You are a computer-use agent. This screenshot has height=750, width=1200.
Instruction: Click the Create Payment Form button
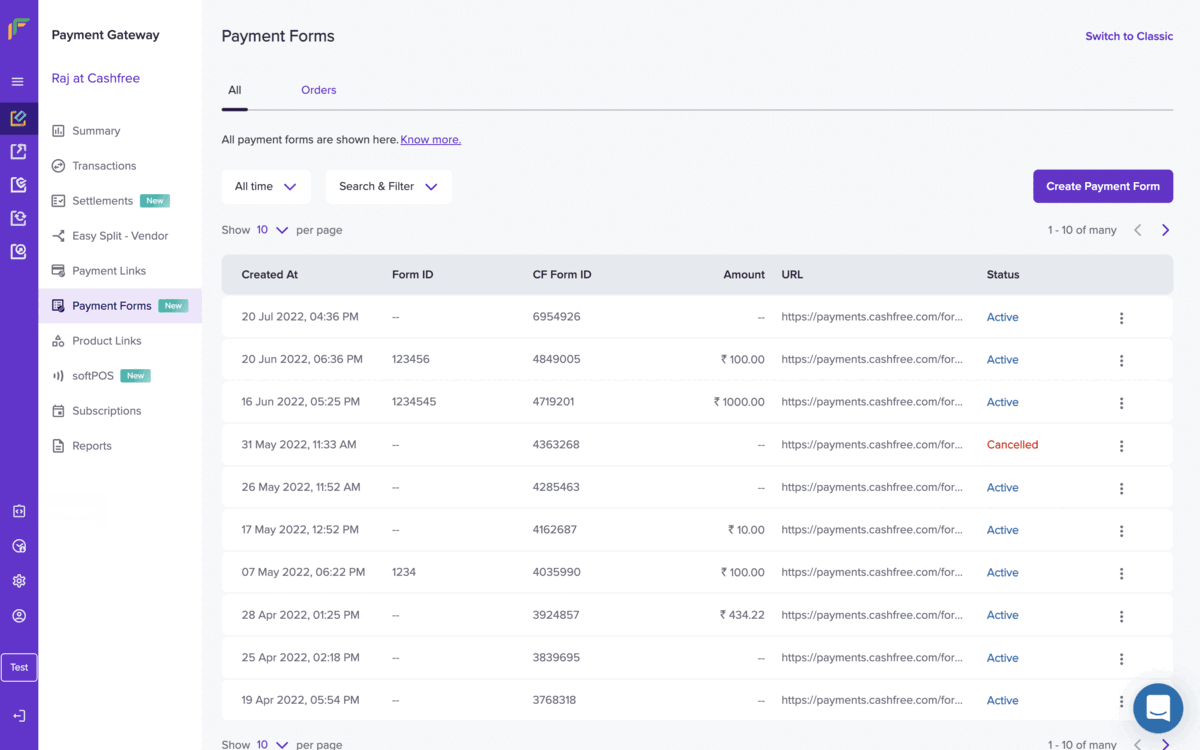(1103, 186)
